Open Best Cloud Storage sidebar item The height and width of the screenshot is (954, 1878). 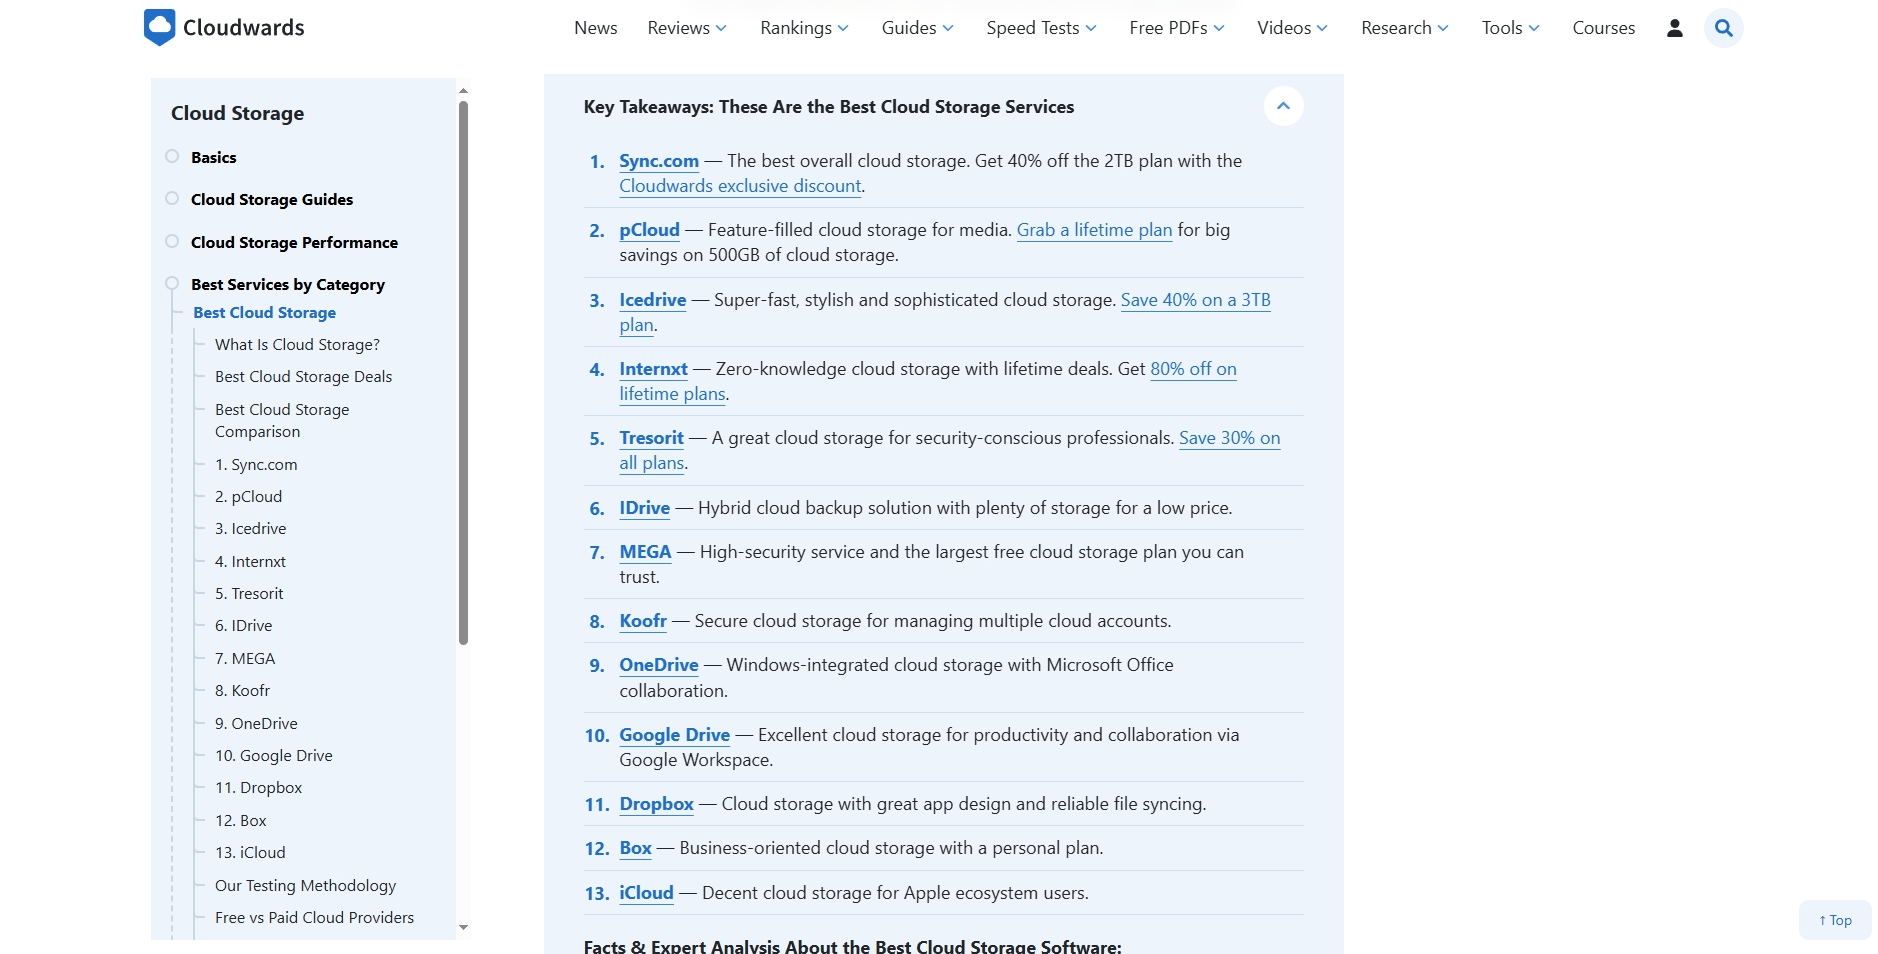pos(265,313)
